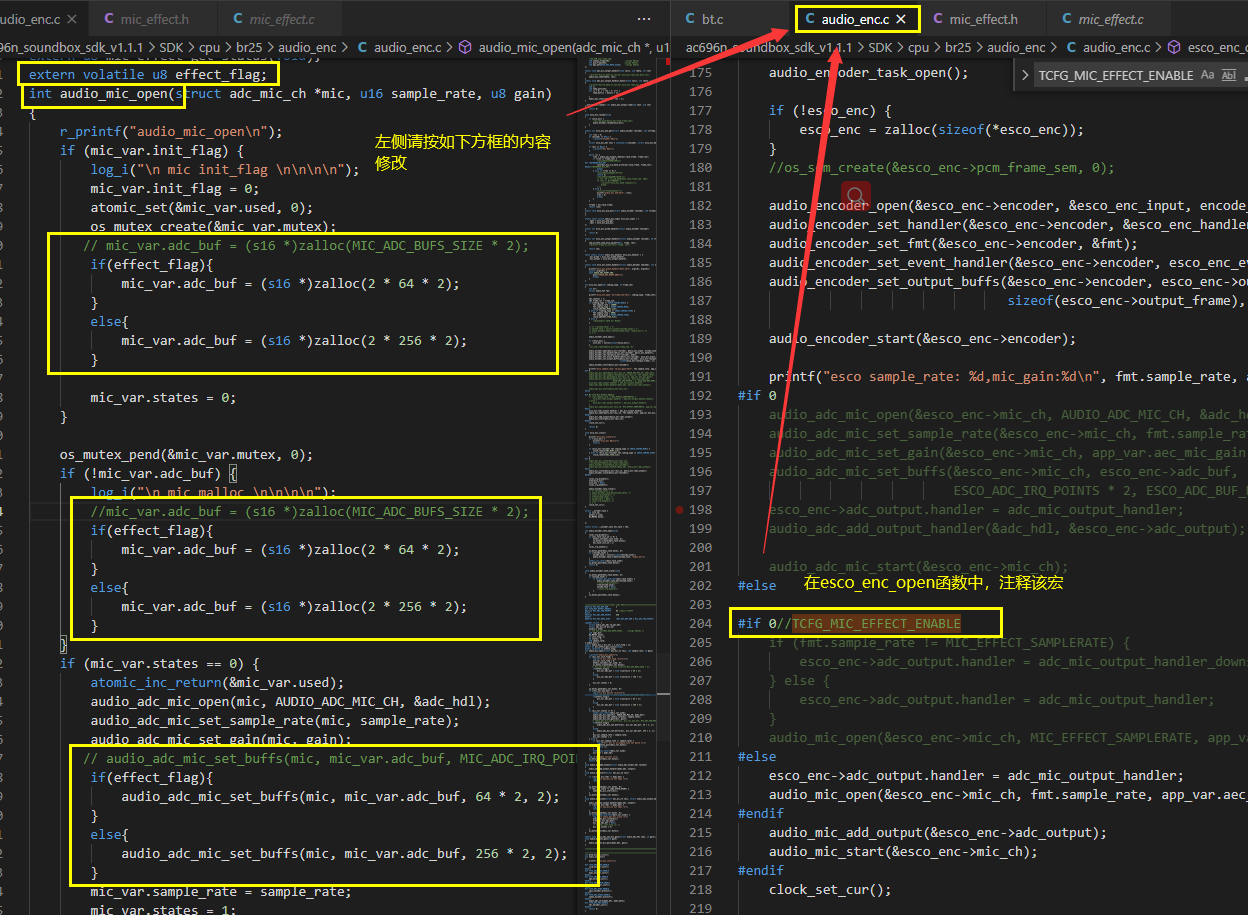Open SDK breadcrumb in left editor
Screen dimensions: 1248x915
click(x=171, y=47)
